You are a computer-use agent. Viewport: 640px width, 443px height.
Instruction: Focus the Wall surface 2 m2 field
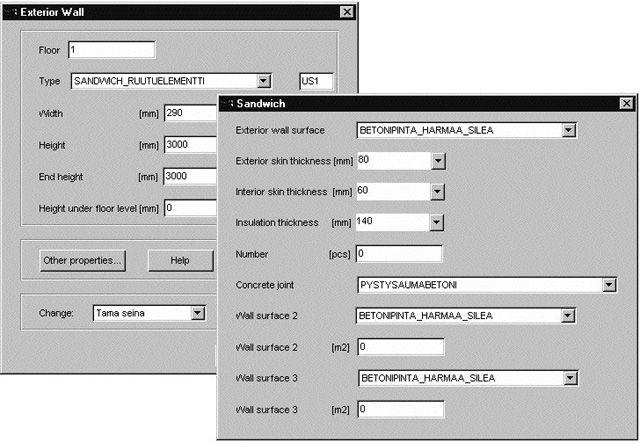pyautogui.click(x=399, y=347)
